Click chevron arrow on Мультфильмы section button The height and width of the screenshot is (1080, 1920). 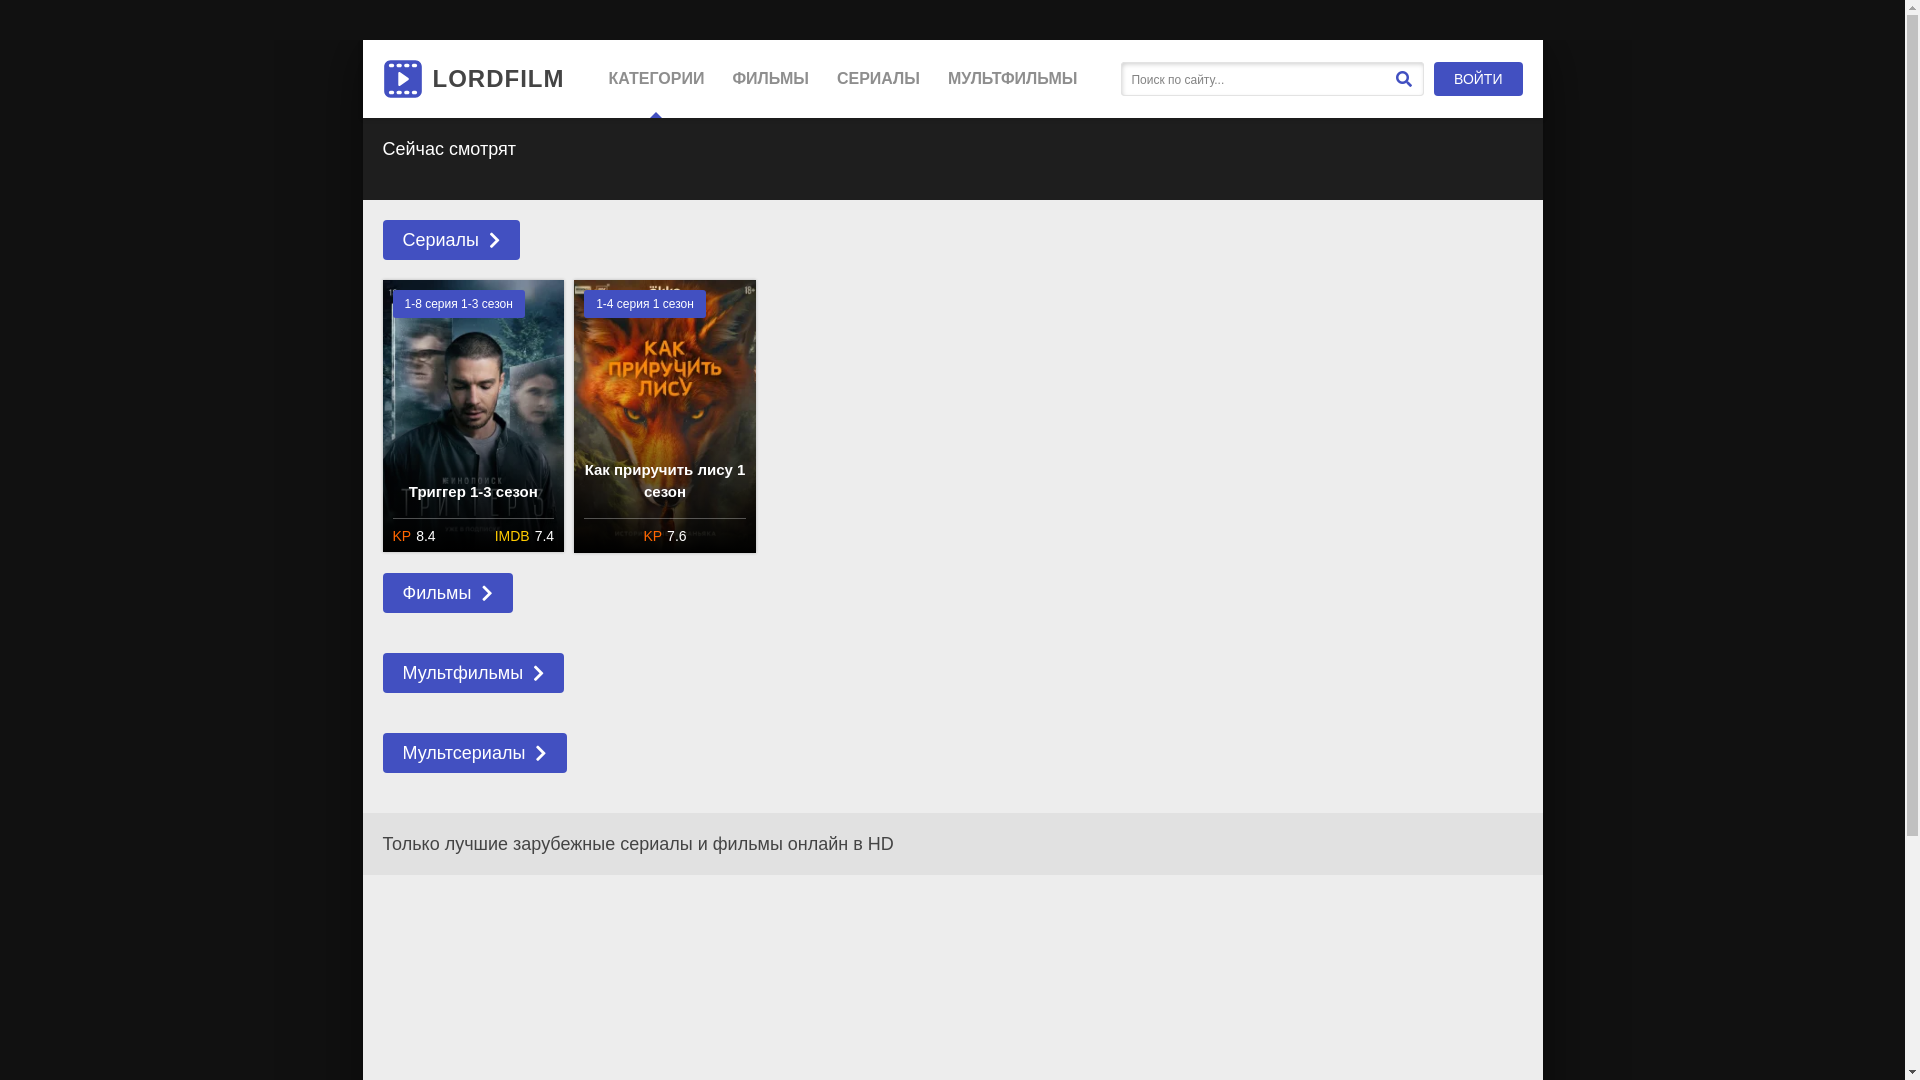pos(538,673)
